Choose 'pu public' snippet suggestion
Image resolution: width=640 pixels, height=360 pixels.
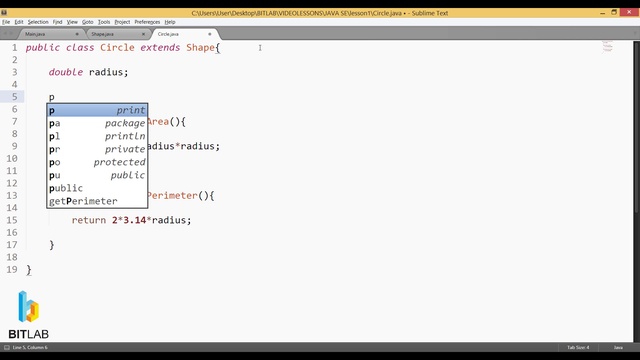click(97, 176)
